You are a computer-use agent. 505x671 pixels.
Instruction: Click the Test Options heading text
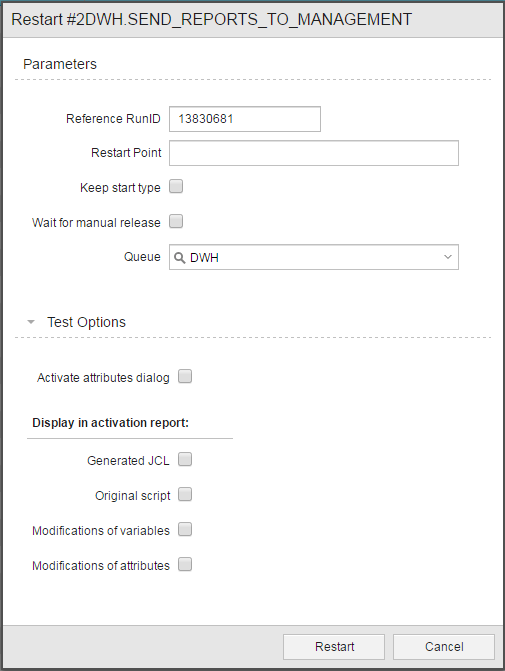coord(86,322)
